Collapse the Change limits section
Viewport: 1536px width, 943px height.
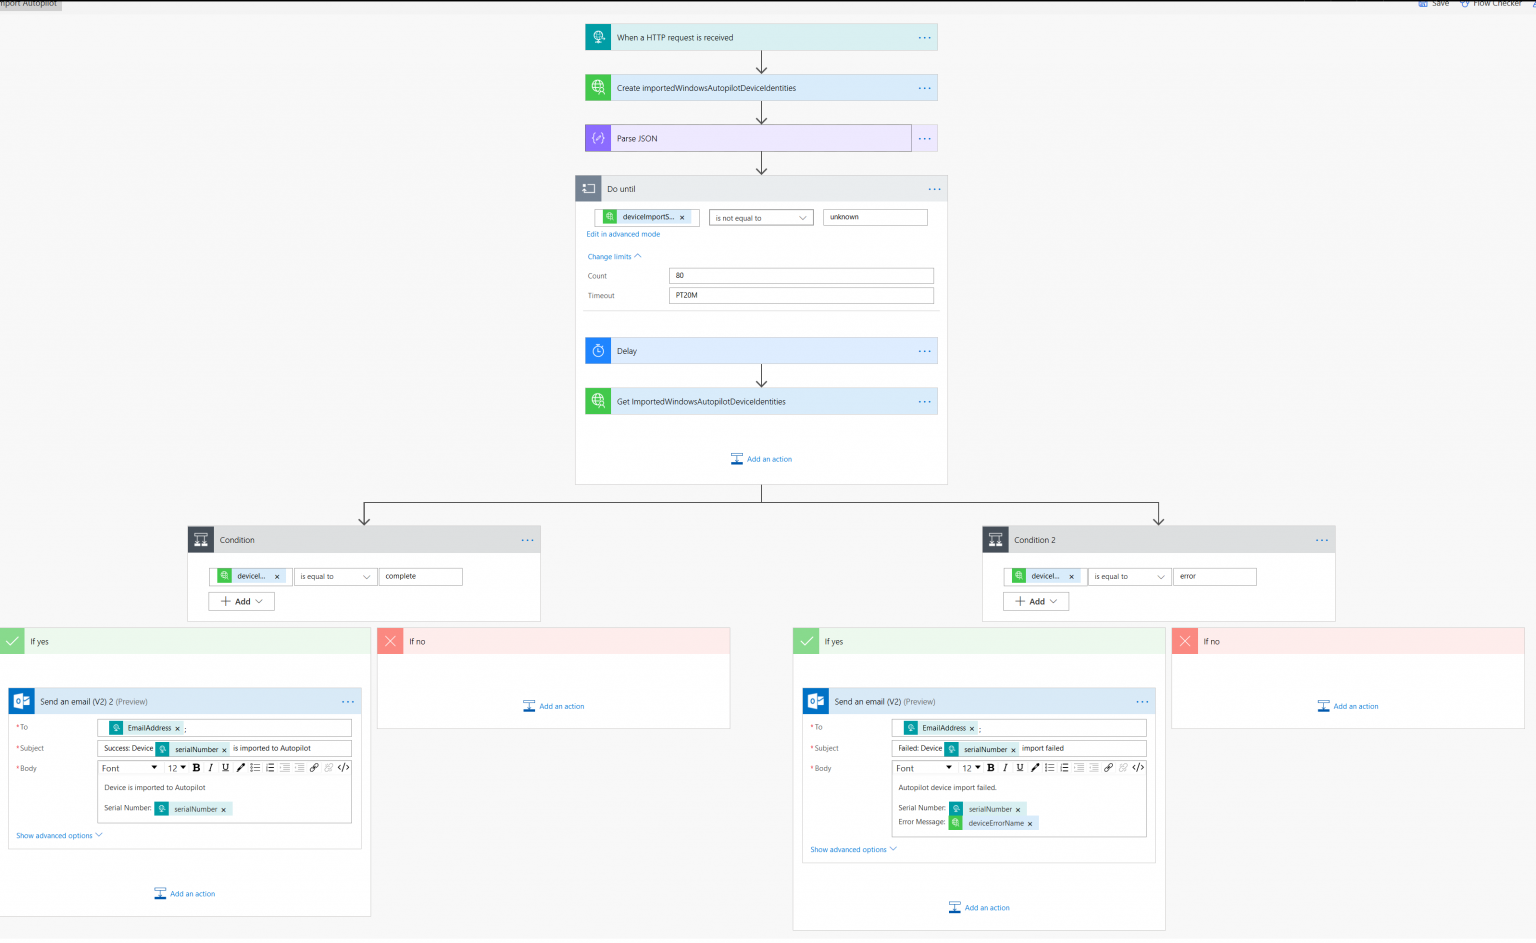[613, 256]
